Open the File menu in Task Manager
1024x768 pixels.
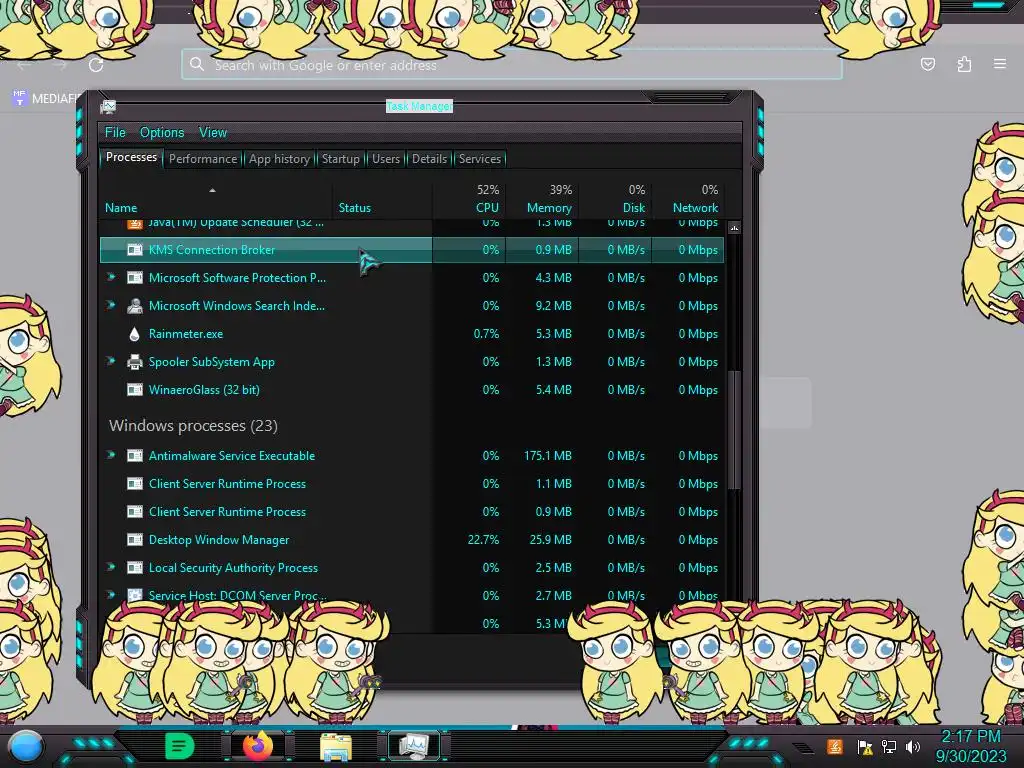[115, 133]
